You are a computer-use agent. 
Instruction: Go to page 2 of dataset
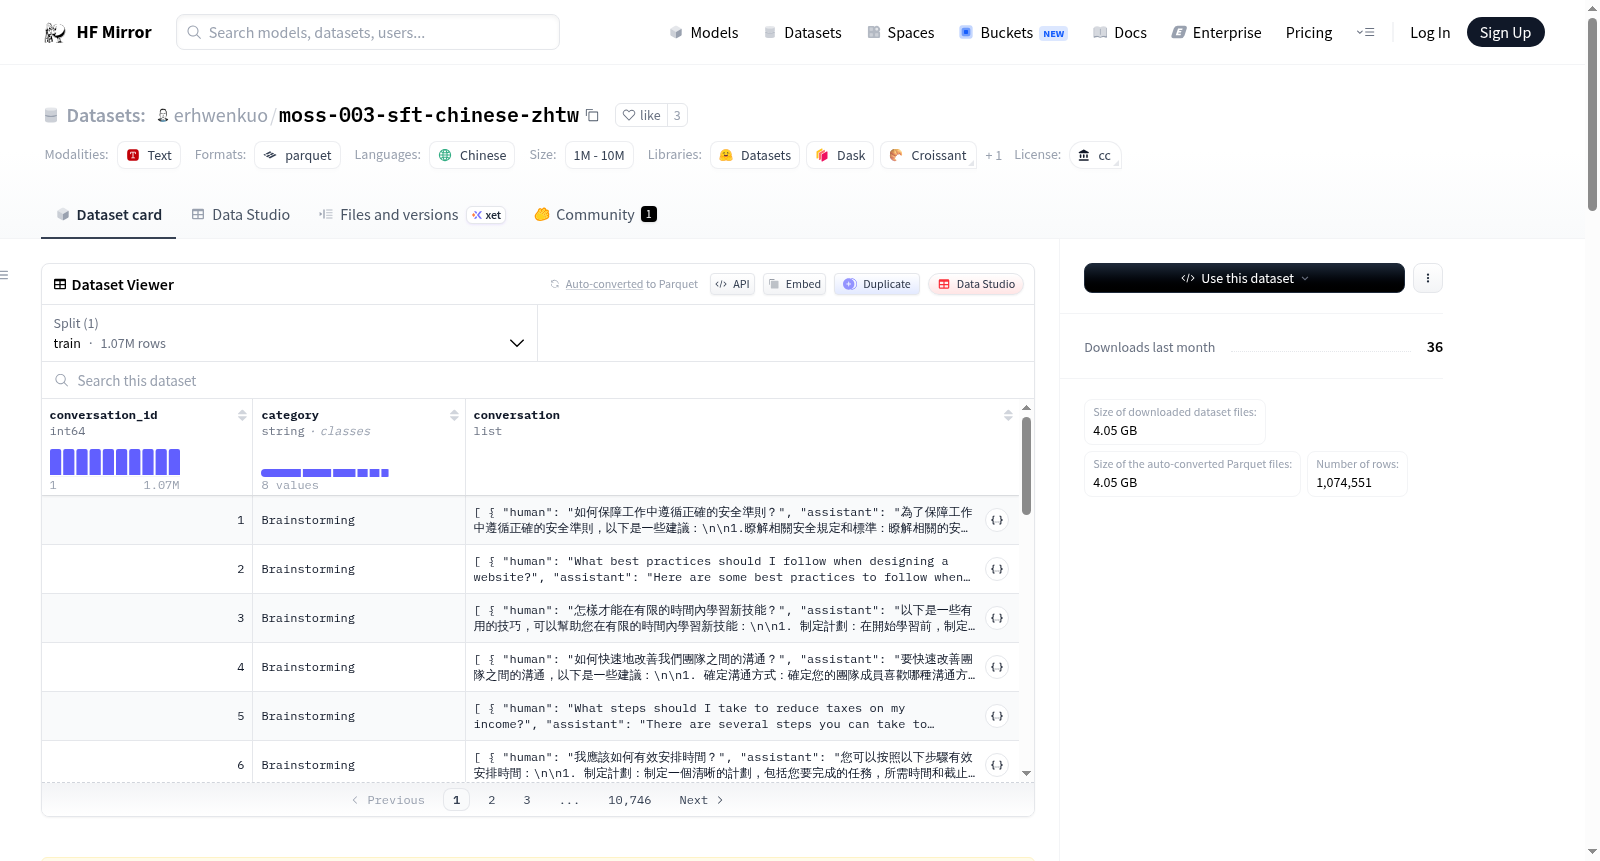(x=491, y=800)
